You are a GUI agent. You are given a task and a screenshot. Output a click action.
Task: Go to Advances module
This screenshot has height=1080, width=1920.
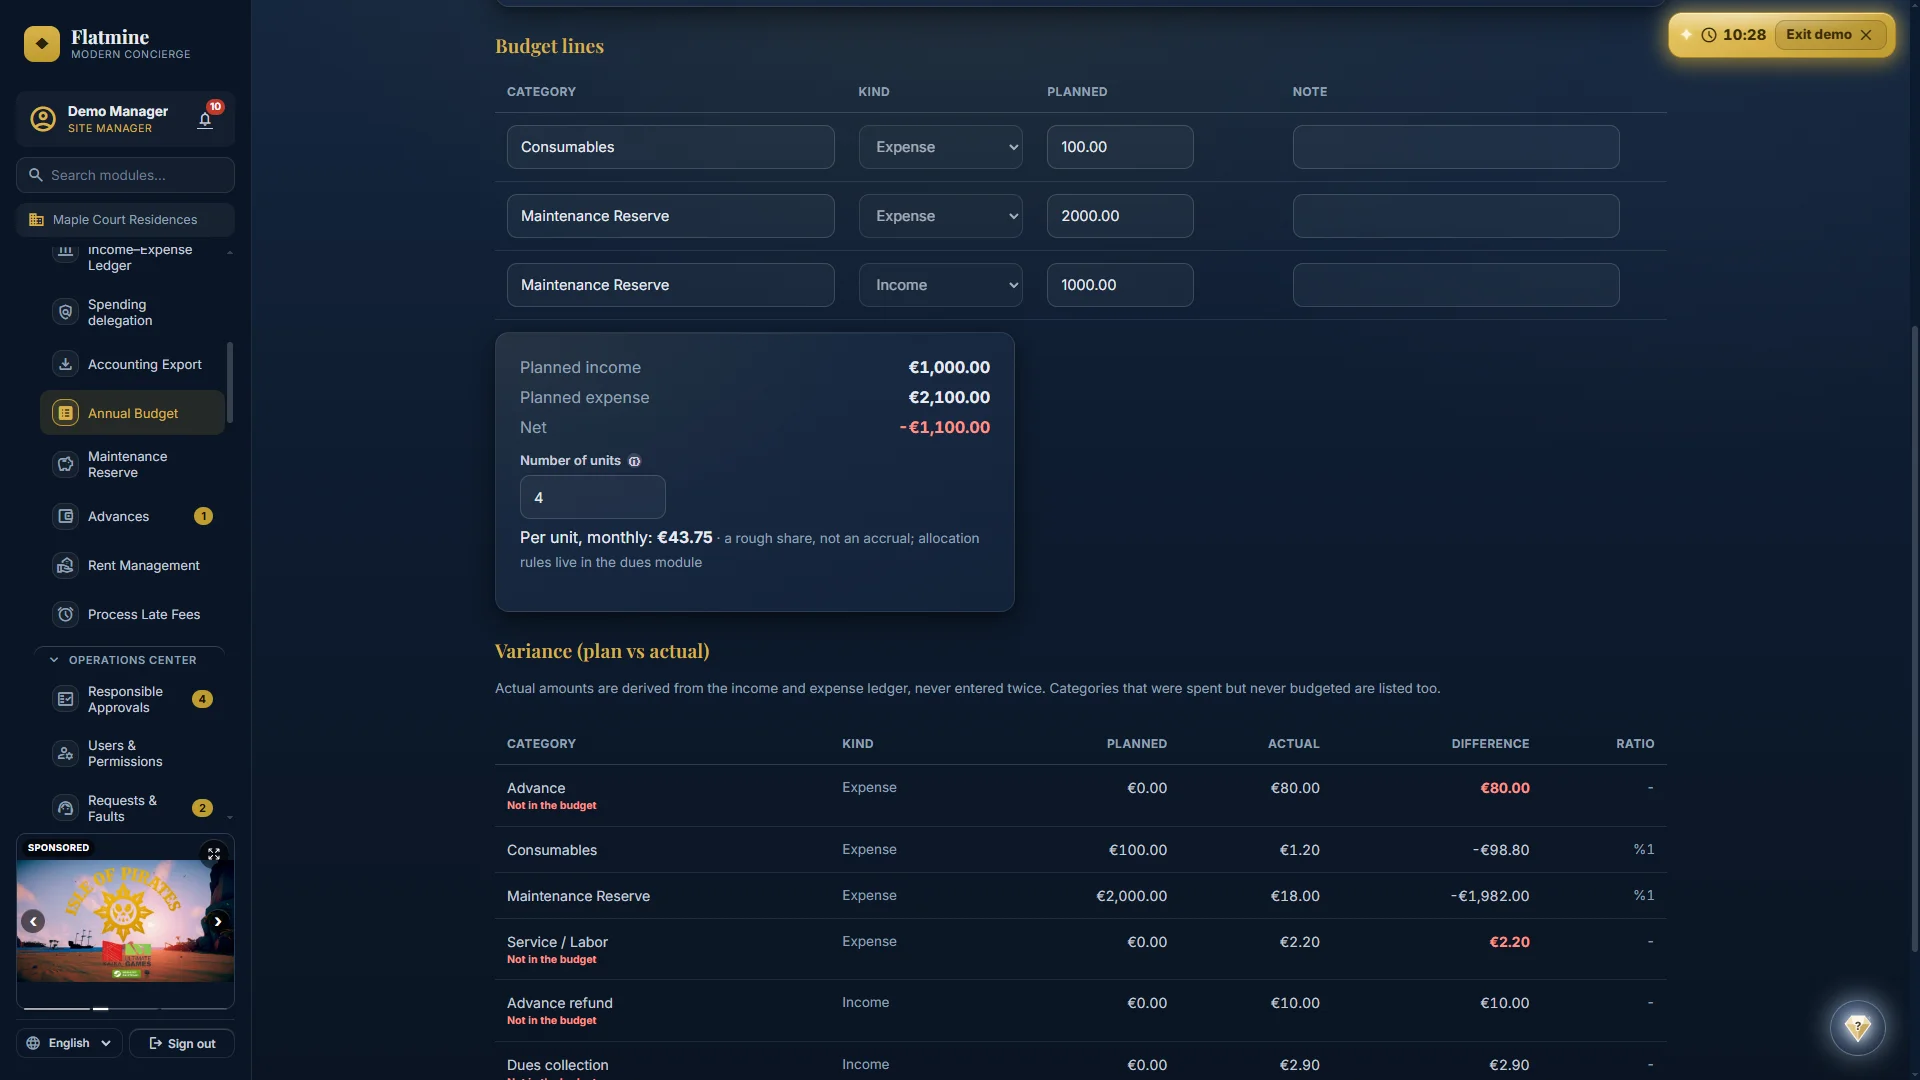(132, 516)
